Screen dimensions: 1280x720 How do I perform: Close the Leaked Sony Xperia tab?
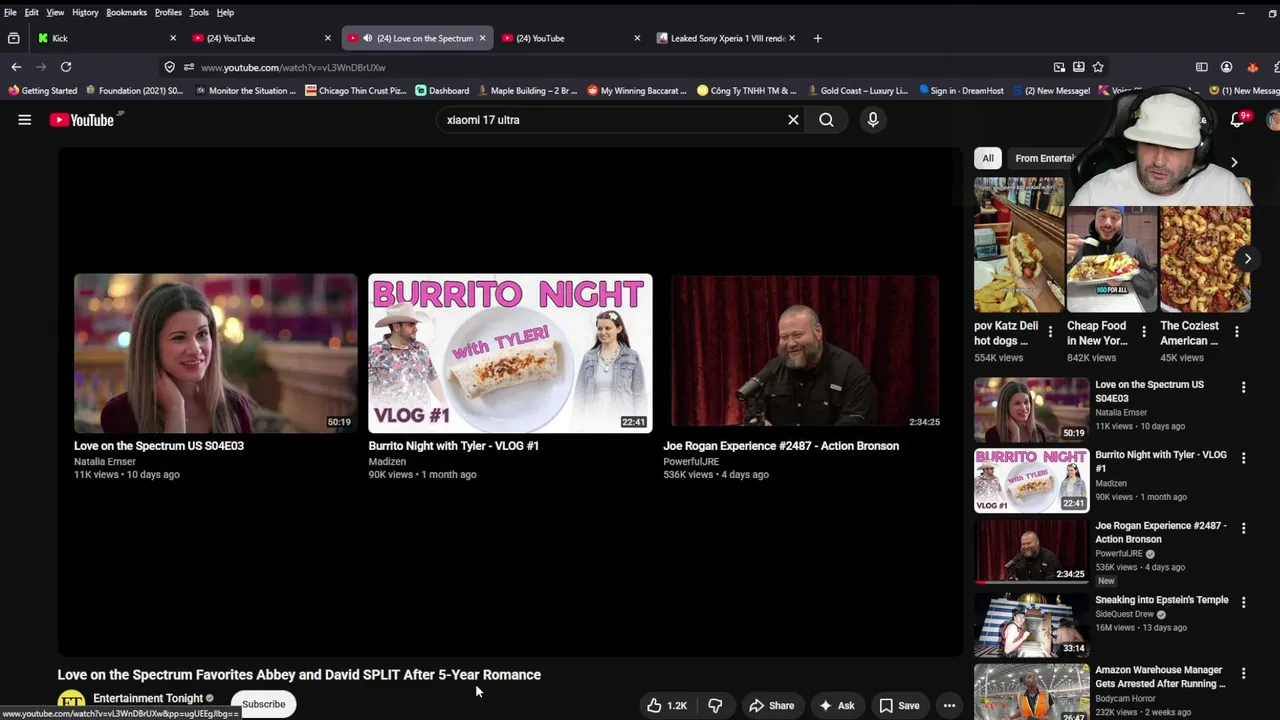[791, 38]
